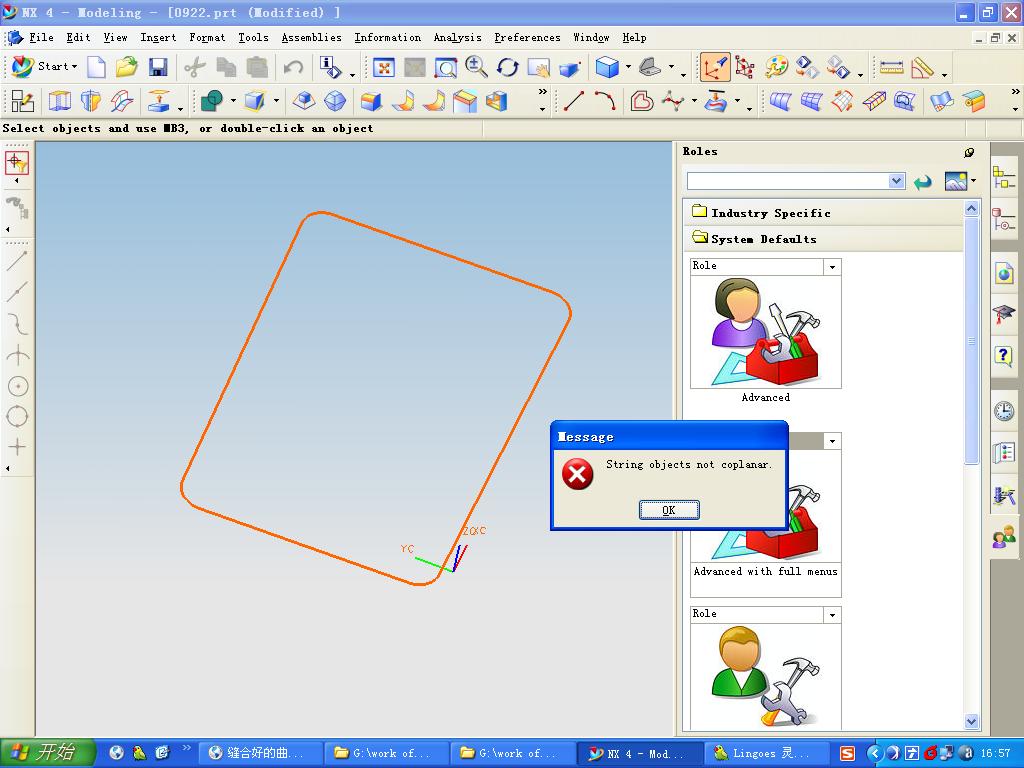Click the Cut scissors icon

coord(195,67)
